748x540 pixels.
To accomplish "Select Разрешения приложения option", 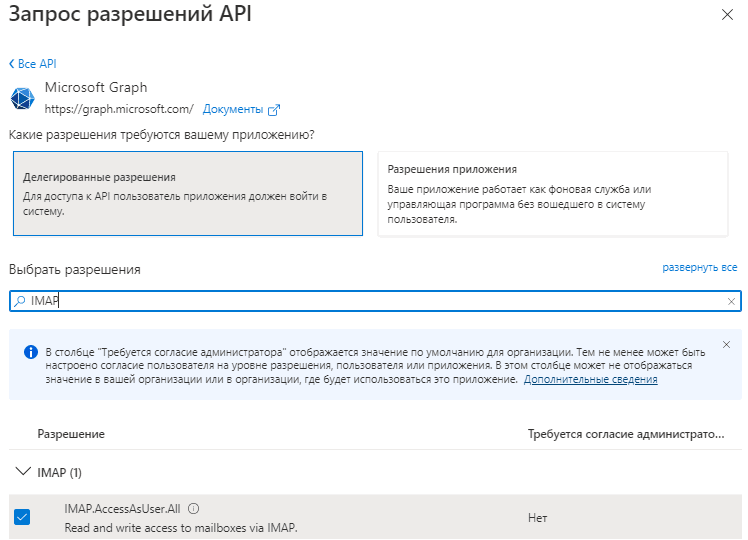I will (x=553, y=194).
